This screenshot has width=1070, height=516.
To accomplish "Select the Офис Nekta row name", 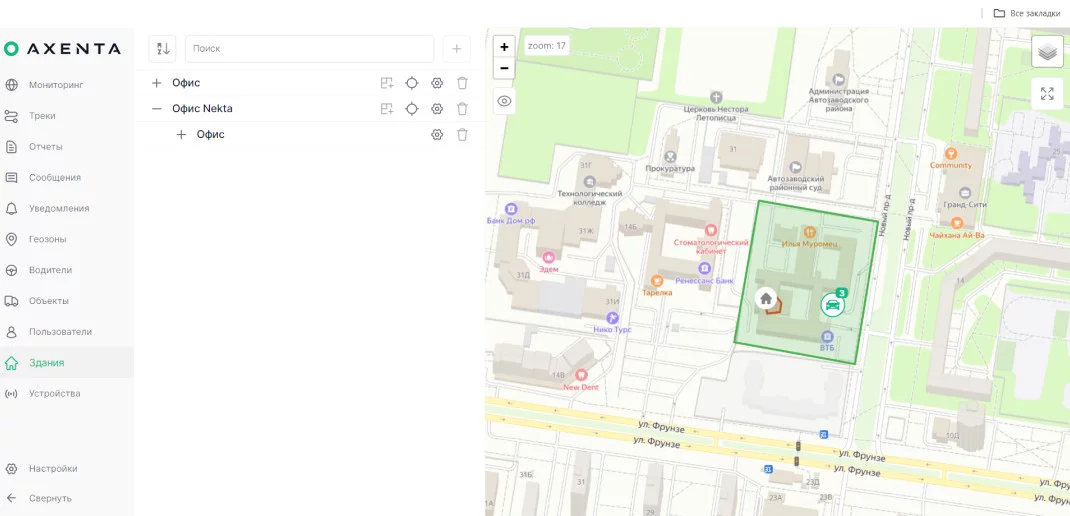I will coord(202,109).
